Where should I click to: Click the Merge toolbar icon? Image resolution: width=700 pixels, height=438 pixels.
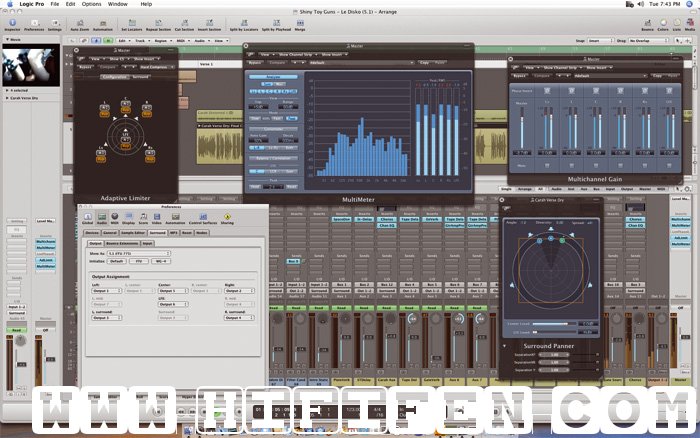(x=300, y=23)
